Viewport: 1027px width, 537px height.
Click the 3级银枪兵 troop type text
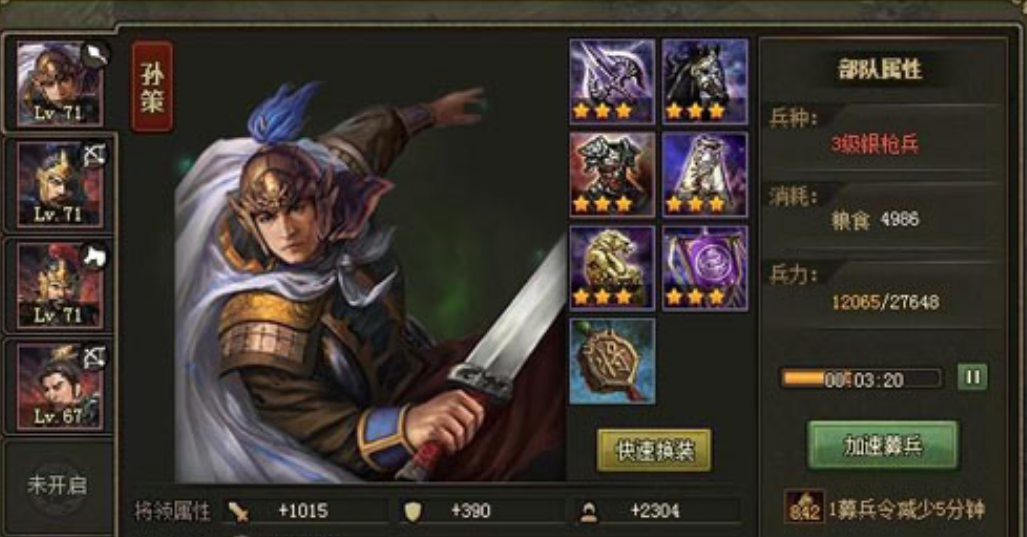coord(874,145)
